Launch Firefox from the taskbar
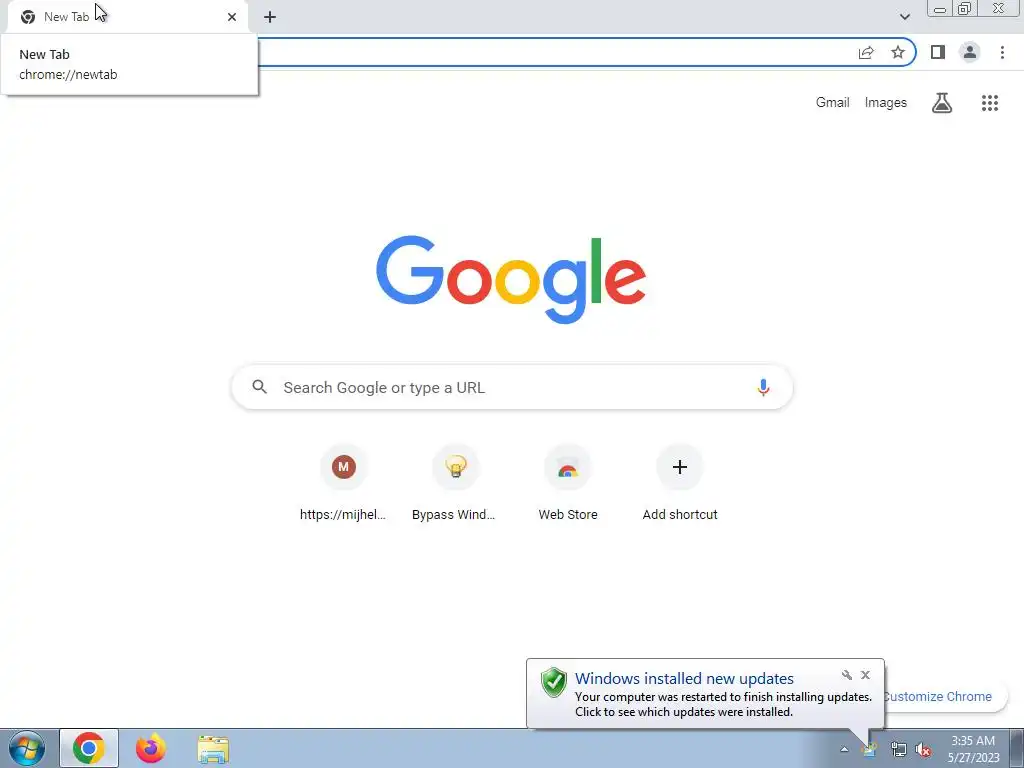The height and width of the screenshot is (768, 1024). (151, 748)
